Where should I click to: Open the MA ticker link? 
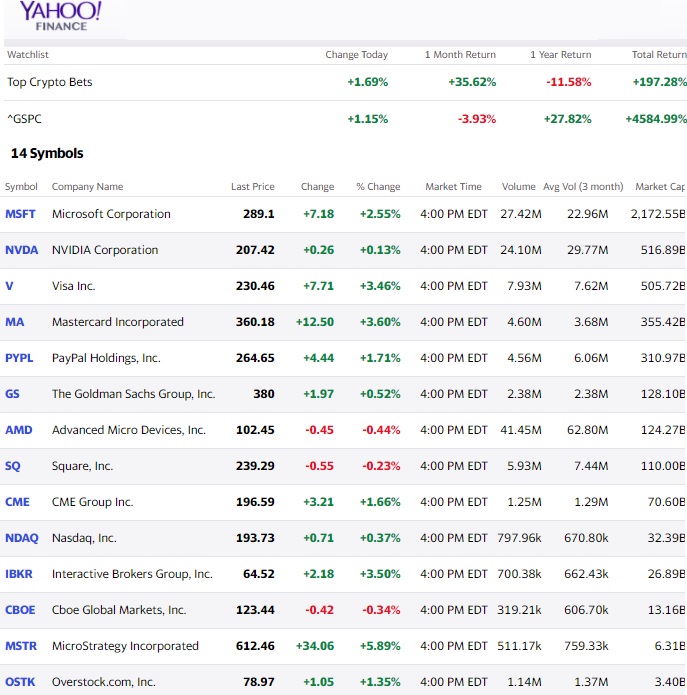pos(15,322)
